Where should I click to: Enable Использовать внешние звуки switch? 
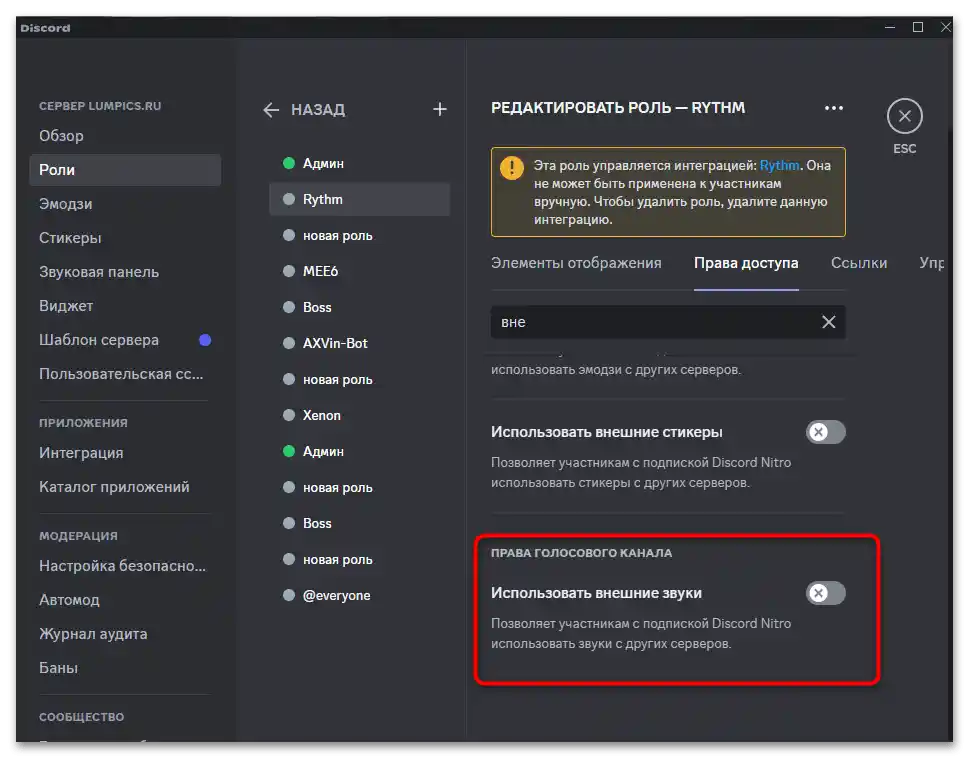pos(825,593)
